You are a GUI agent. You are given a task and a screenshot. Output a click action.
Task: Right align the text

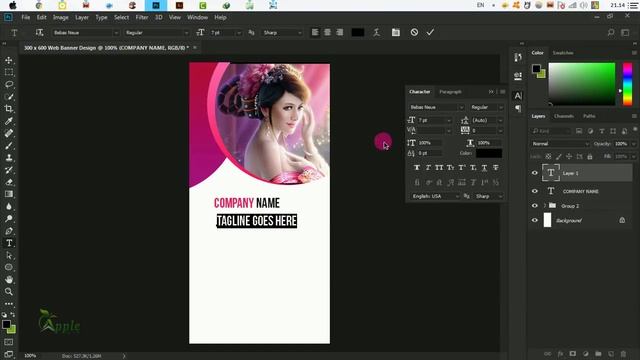point(340,32)
